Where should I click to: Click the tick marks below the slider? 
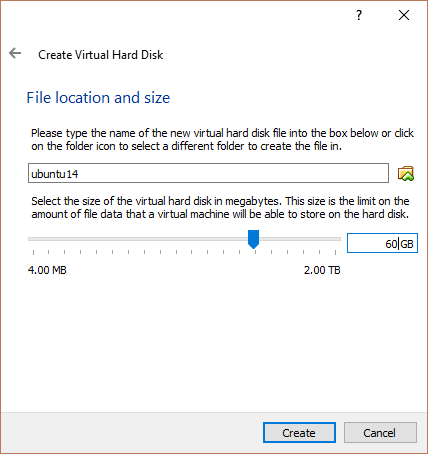[x=184, y=252]
